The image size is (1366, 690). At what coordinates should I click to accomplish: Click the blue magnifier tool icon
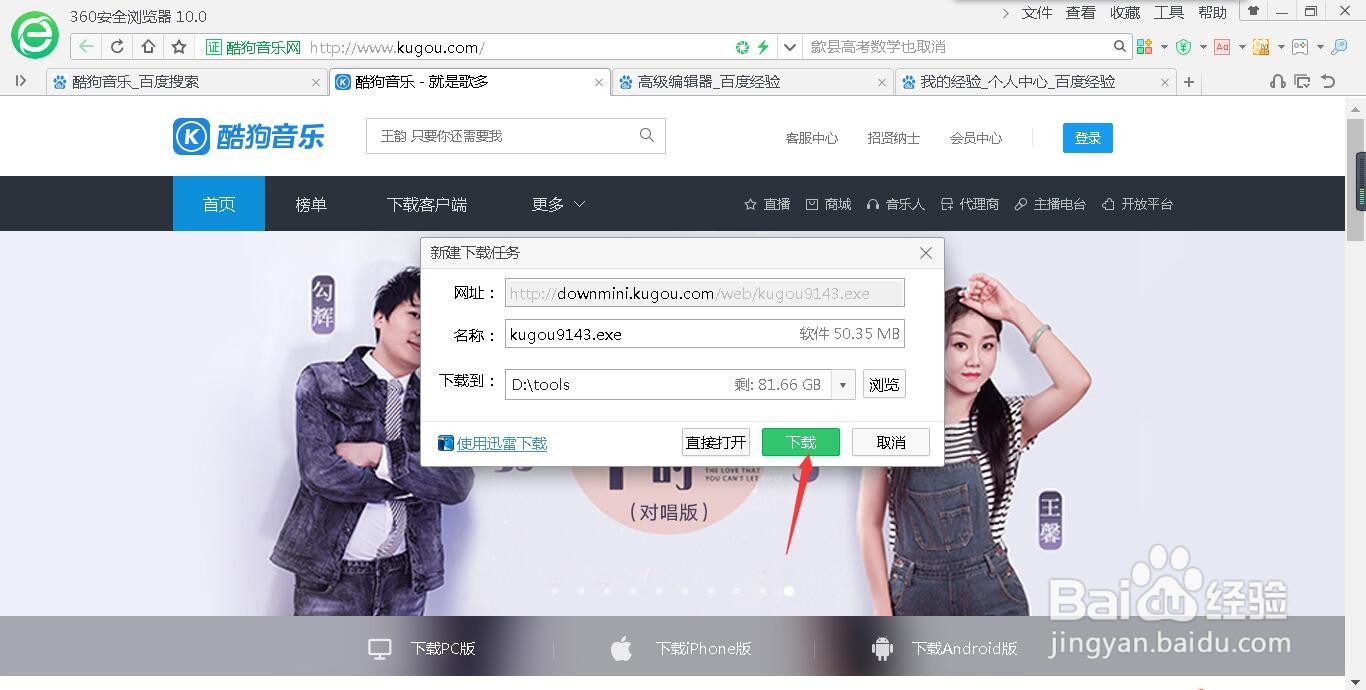pyautogui.click(x=1339, y=47)
